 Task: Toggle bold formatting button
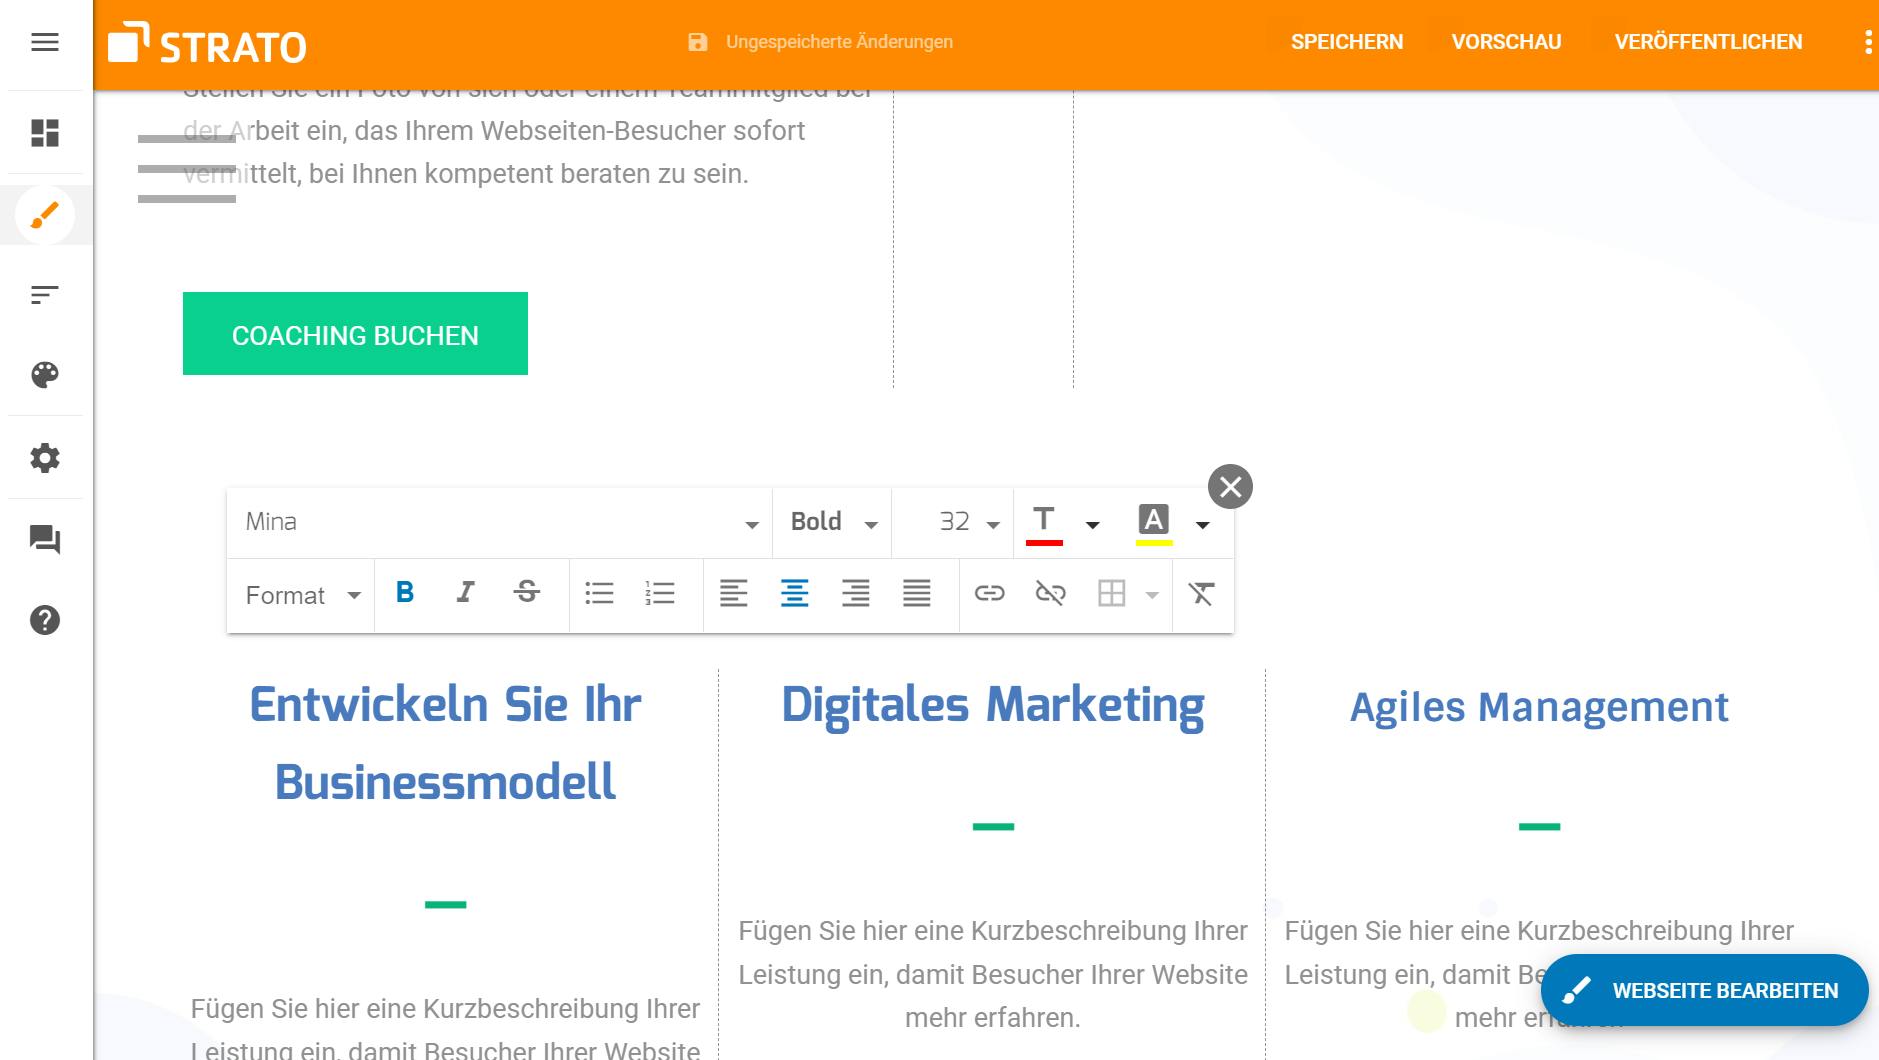405,593
